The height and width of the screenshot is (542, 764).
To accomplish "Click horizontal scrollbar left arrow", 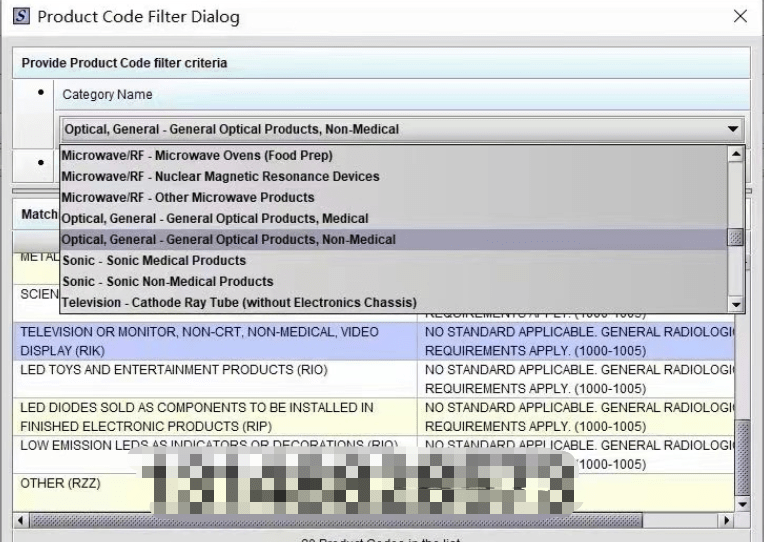I will click(20, 521).
